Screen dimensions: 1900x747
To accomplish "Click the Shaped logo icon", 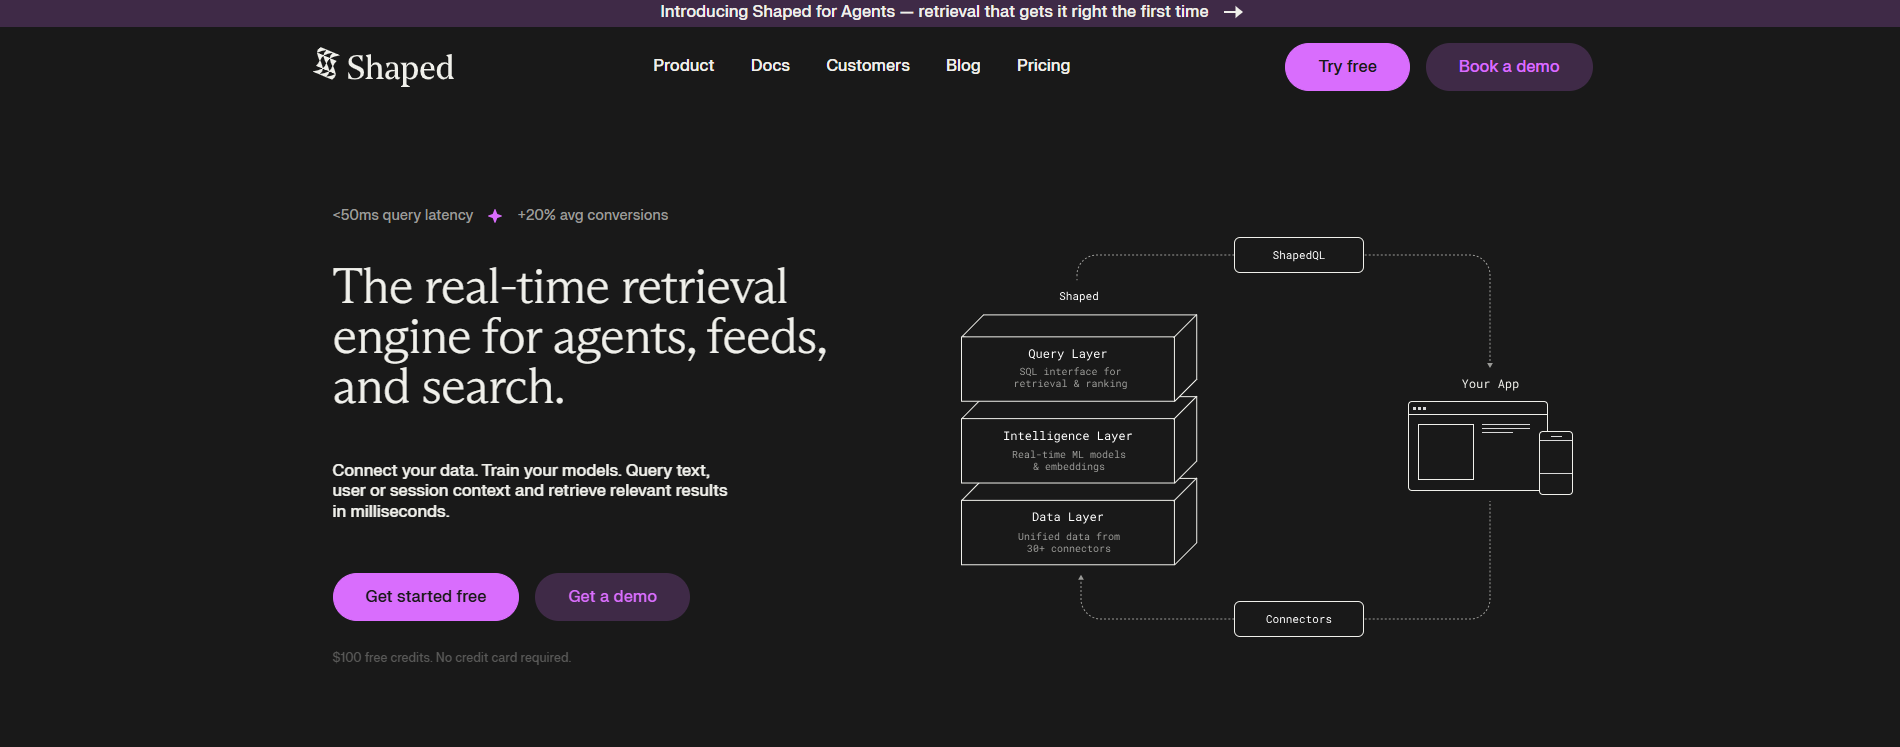I will [x=326, y=64].
